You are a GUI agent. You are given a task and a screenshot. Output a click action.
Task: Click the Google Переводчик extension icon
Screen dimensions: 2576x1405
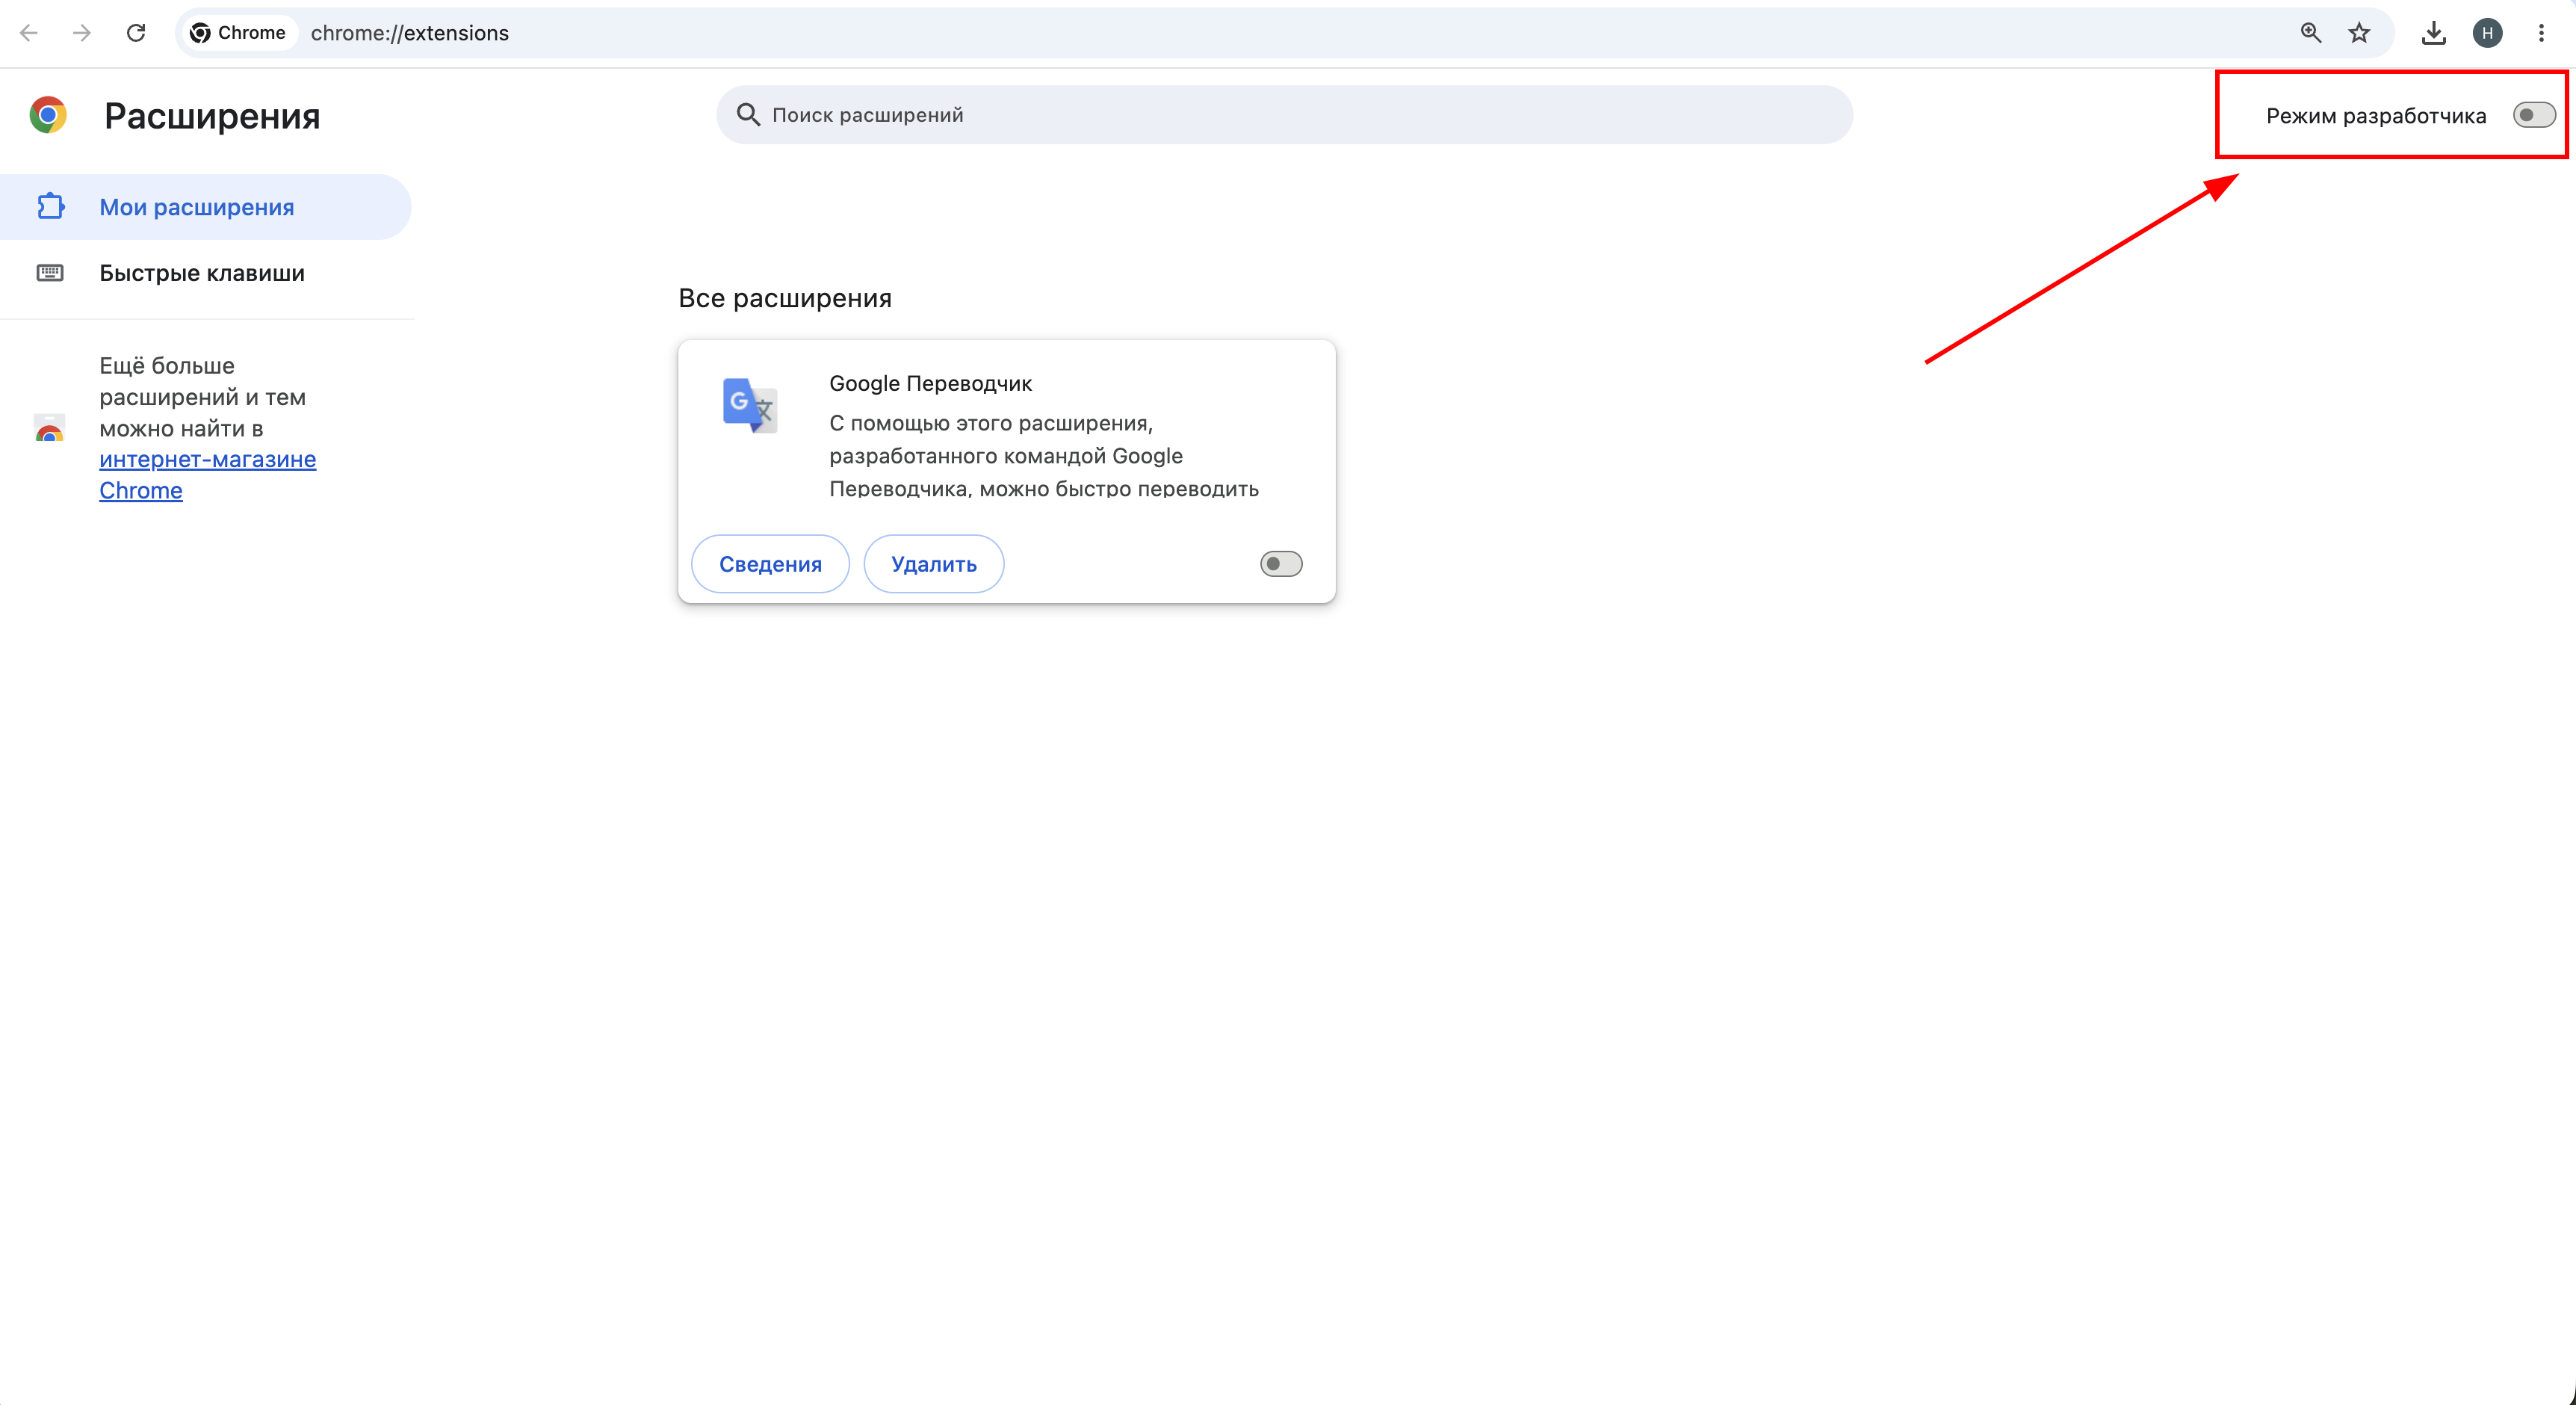tap(750, 405)
